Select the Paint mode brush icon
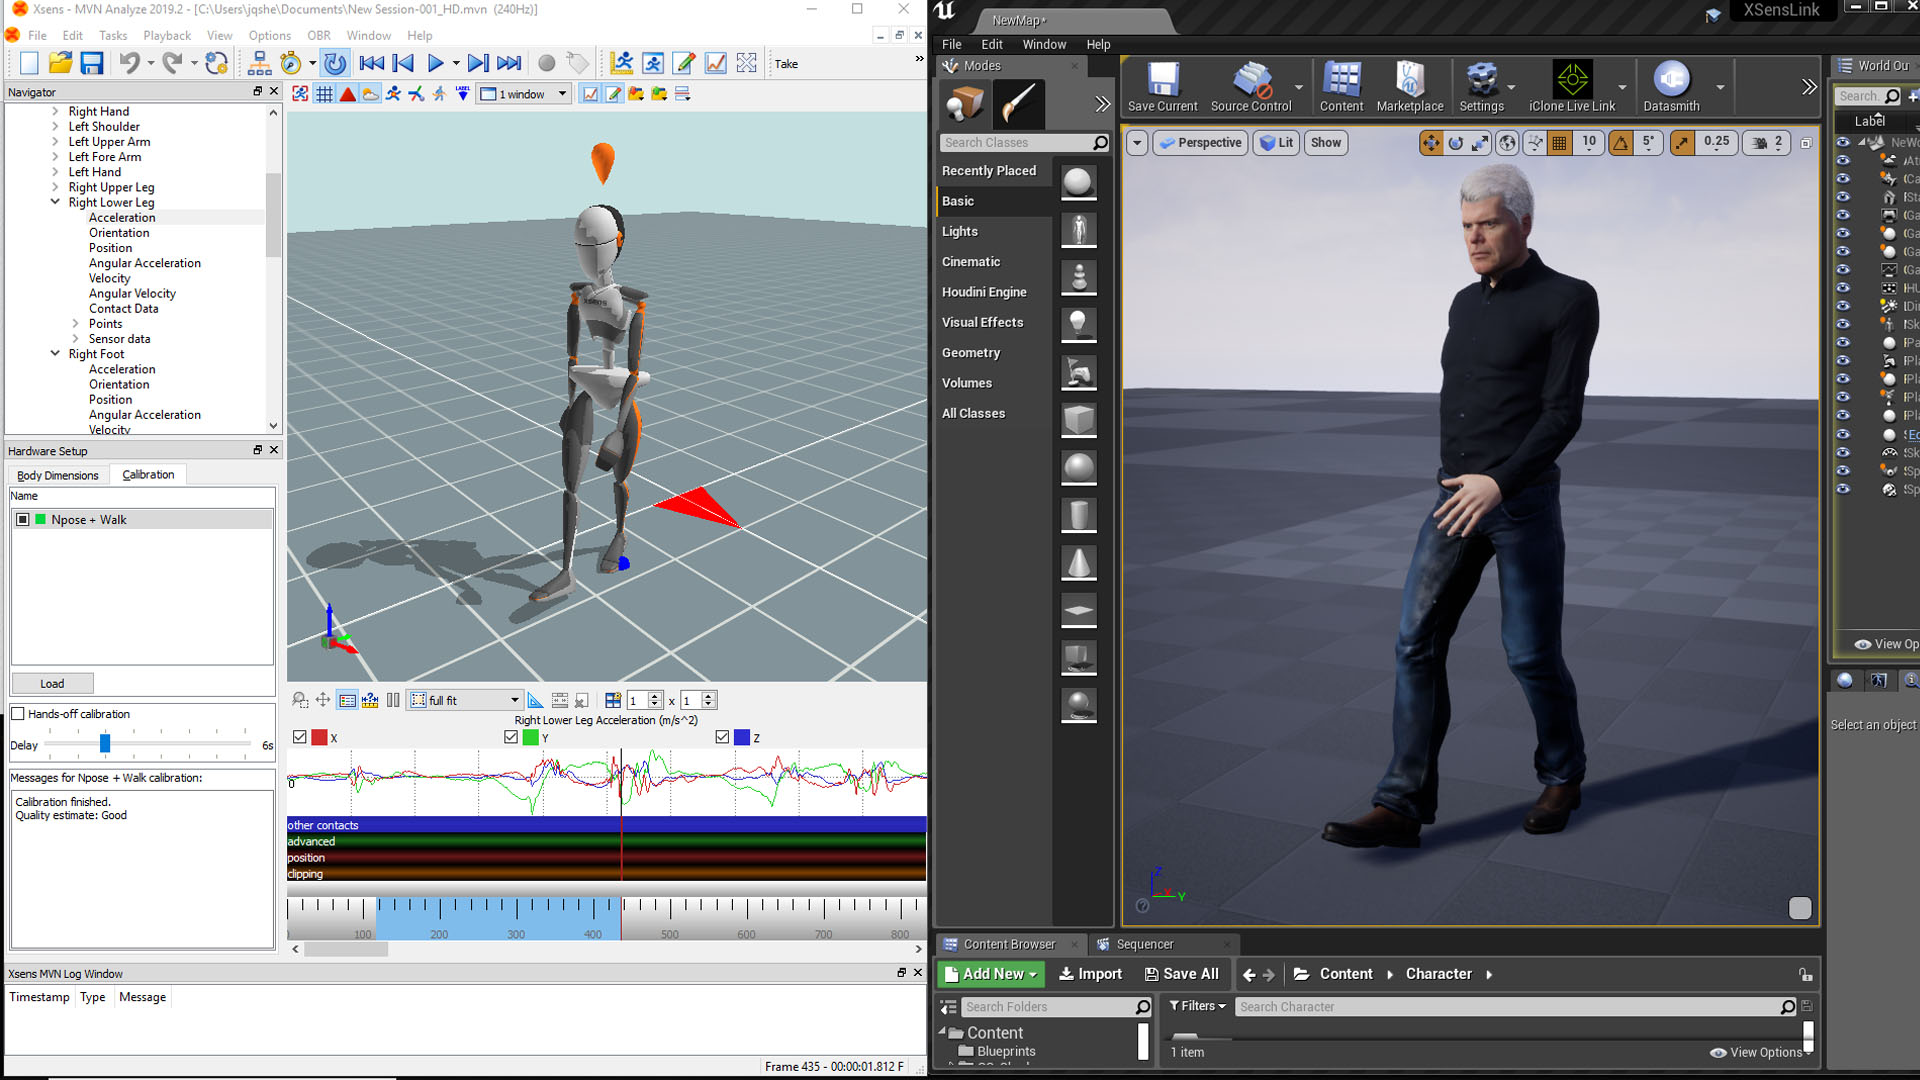Viewport: 1920px width, 1080px height. click(x=1018, y=104)
